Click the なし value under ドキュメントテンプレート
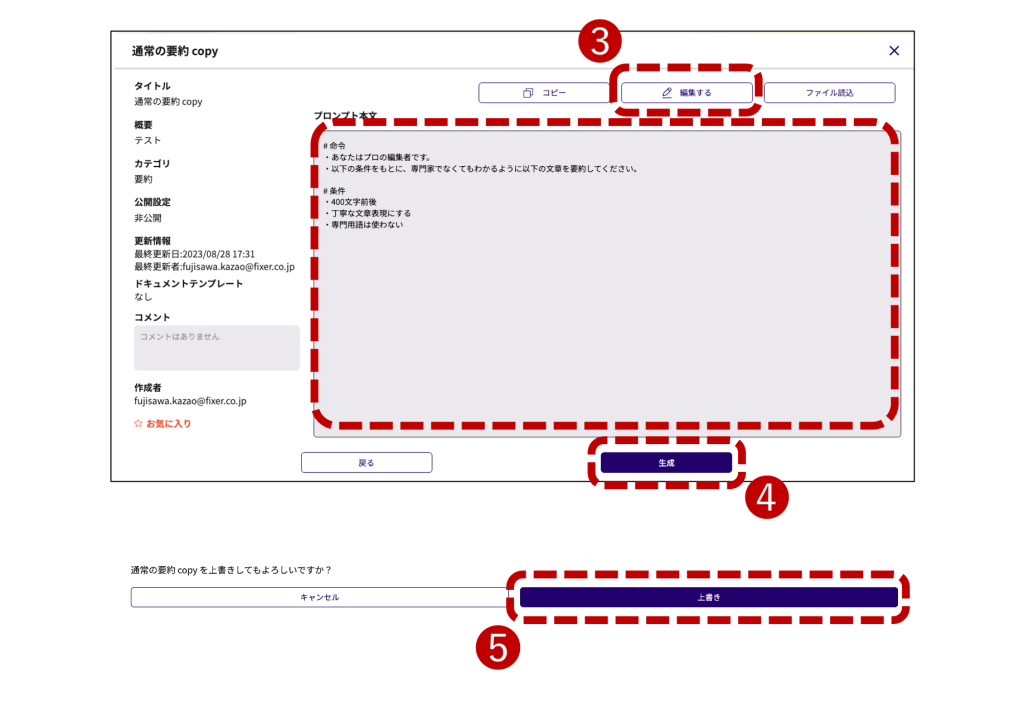Image resolution: width=1024 pixels, height=707 pixels. point(143,297)
